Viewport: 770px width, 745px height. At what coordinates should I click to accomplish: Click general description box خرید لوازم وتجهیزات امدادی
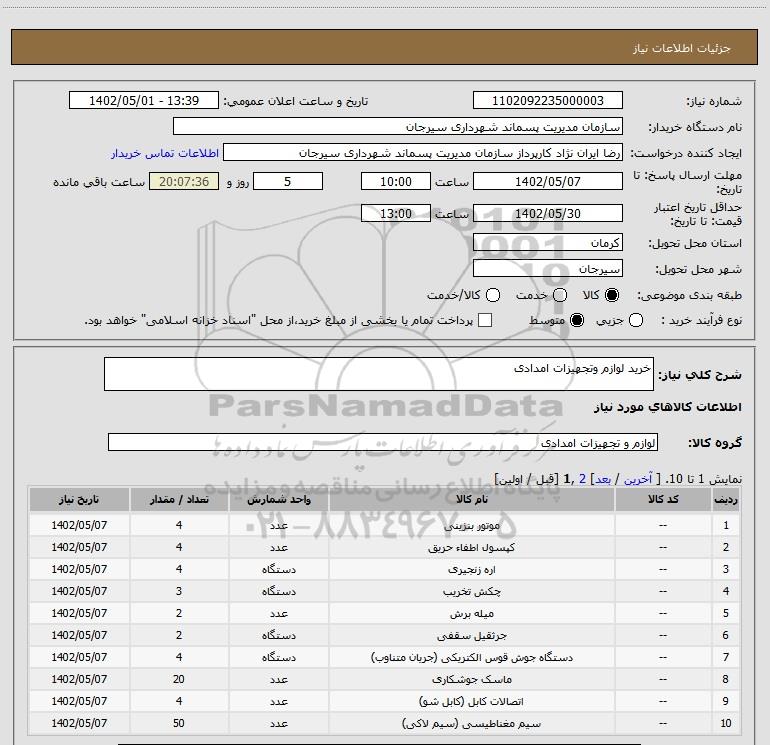pos(379,374)
